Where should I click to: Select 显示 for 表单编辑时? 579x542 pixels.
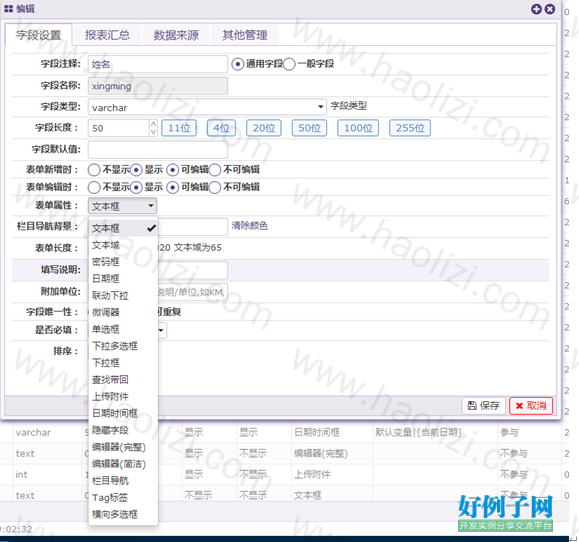coord(136,187)
